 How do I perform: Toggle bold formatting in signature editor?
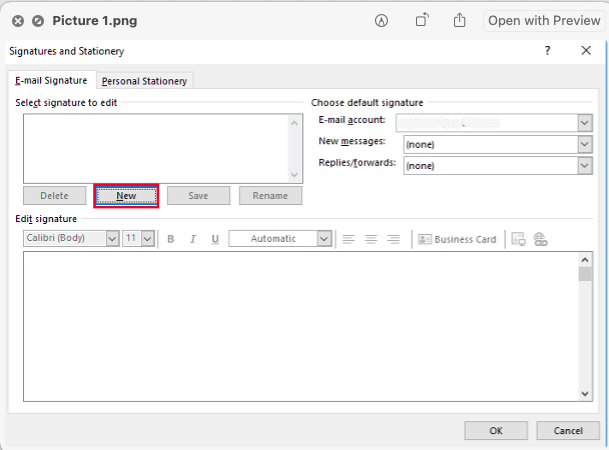click(x=171, y=239)
